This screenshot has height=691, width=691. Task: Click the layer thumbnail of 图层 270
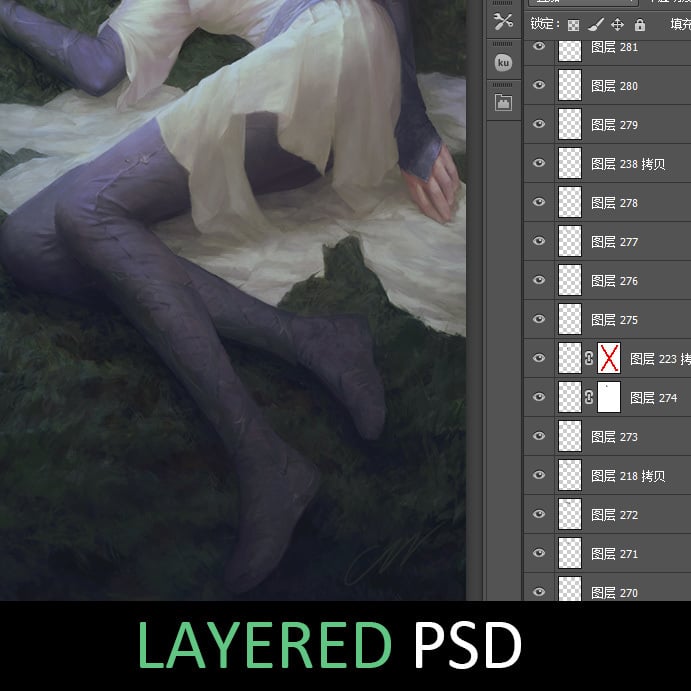click(x=570, y=589)
